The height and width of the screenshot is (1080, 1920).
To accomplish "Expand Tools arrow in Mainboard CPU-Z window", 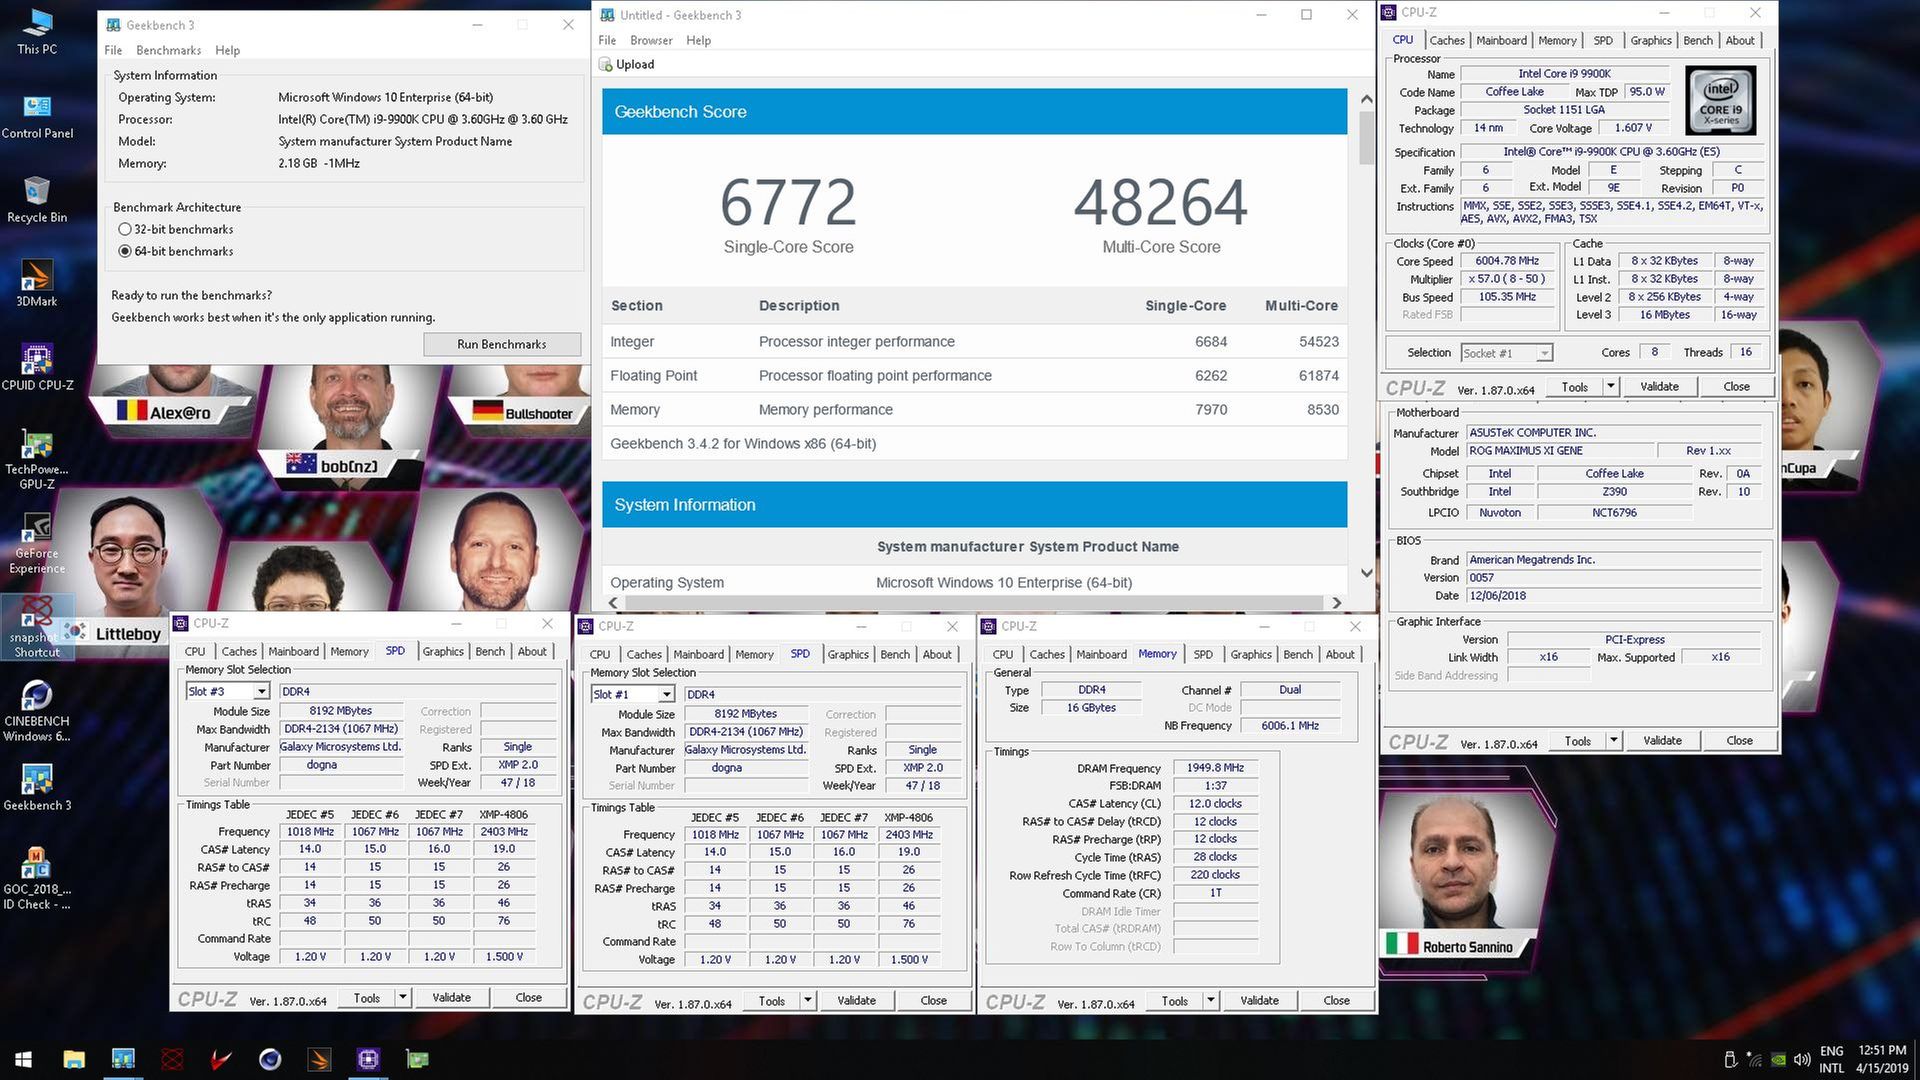I will pos(1613,741).
